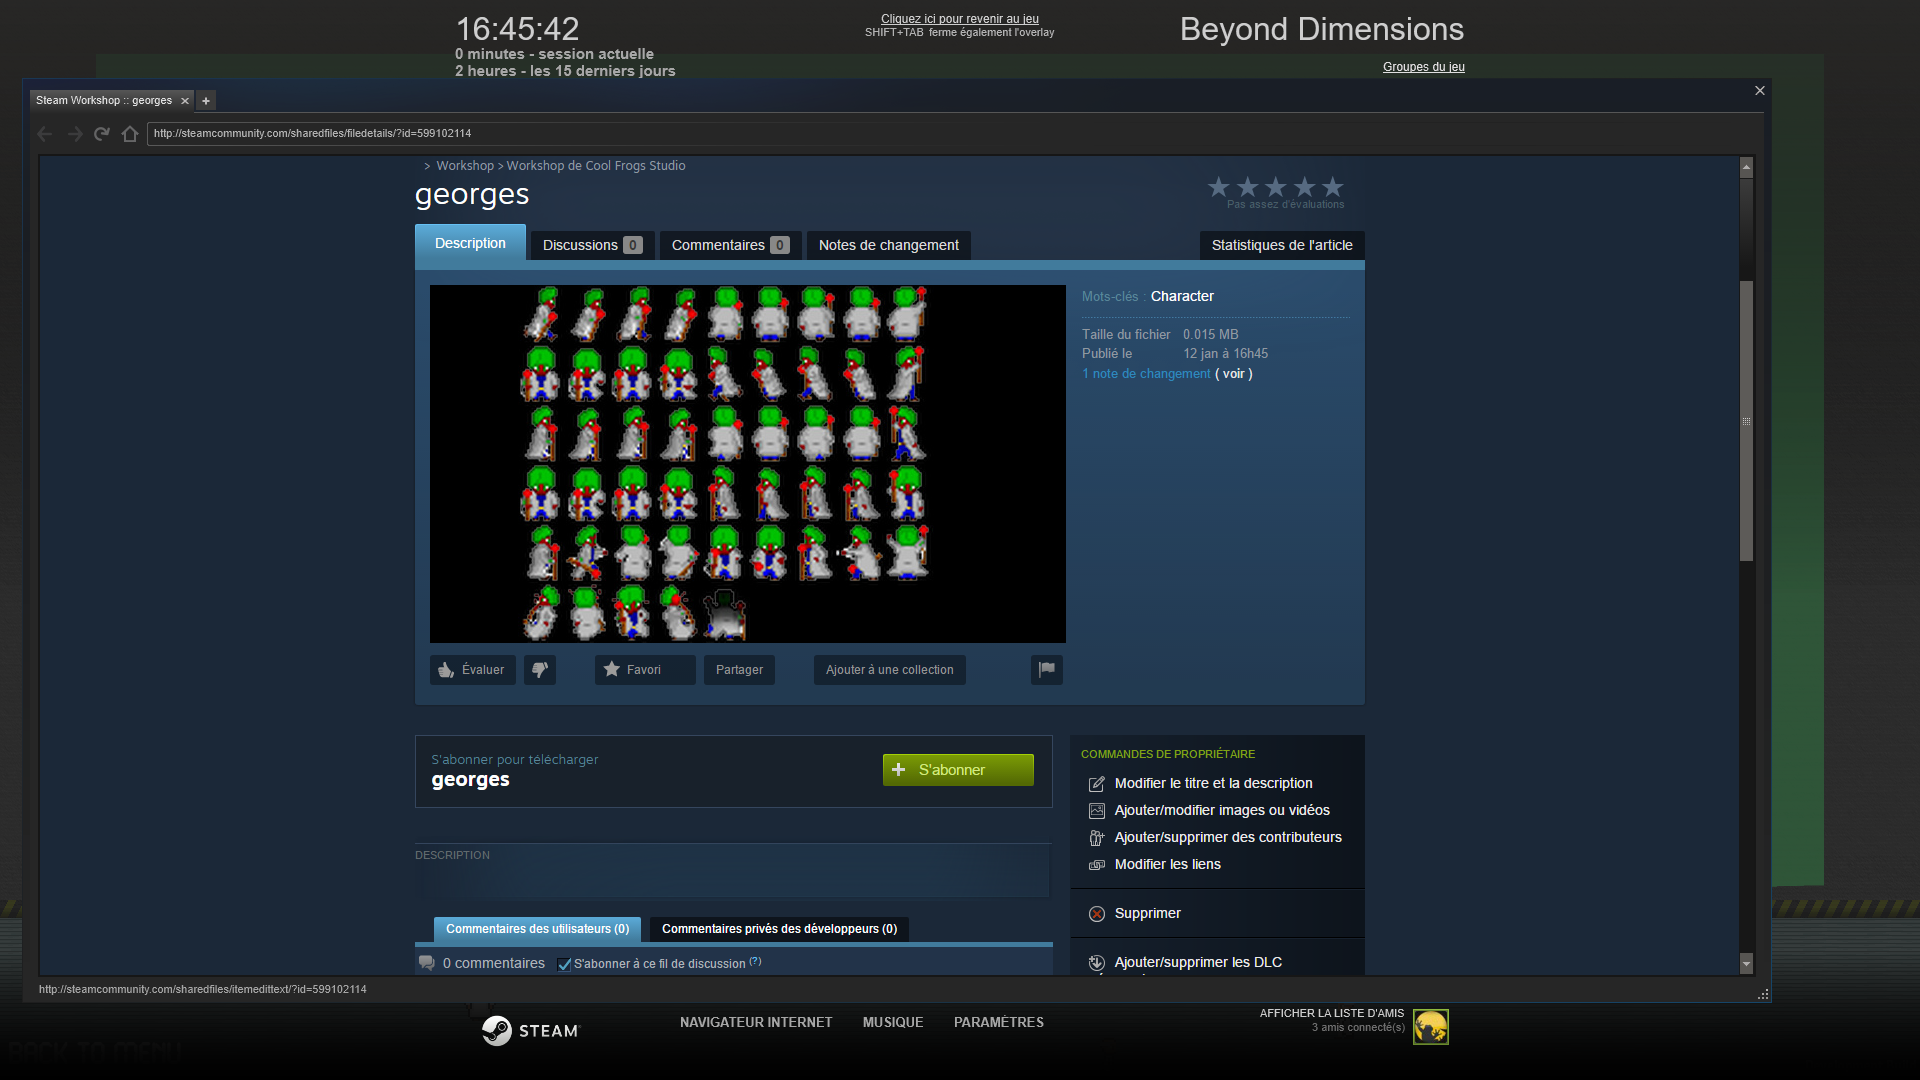The width and height of the screenshot is (1920, 1080).
Task: Click the report flag icon
Action: pos(1046,670)
